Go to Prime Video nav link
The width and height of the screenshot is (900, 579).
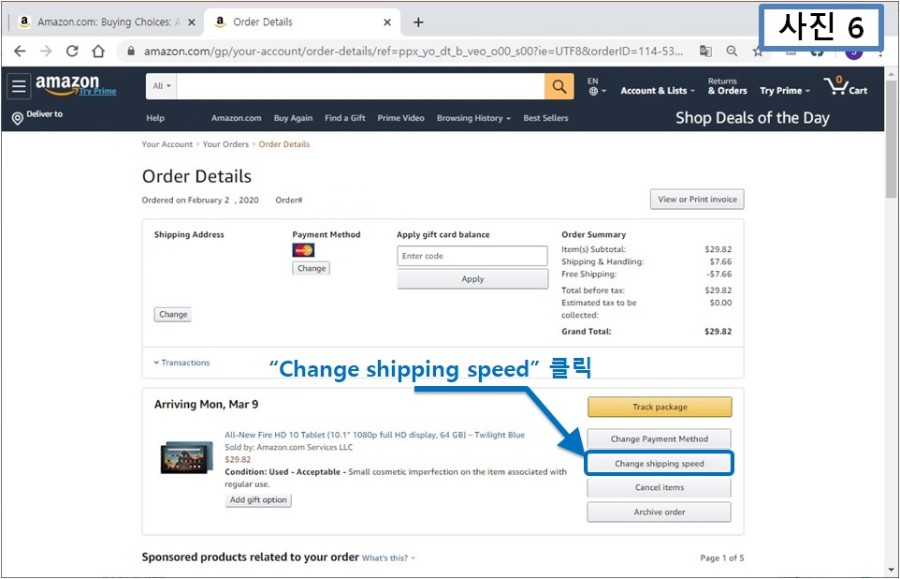point(401,118)
